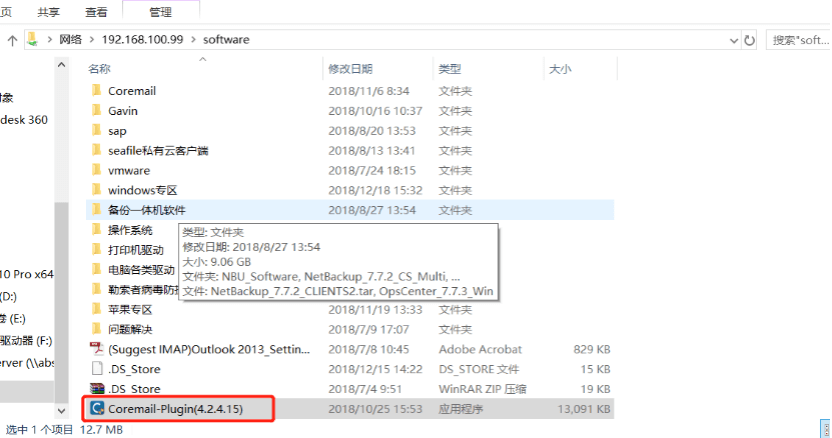832x438 pixels.
Task: Click the 网络 breadcrumb
Action: tap(71, 40)
